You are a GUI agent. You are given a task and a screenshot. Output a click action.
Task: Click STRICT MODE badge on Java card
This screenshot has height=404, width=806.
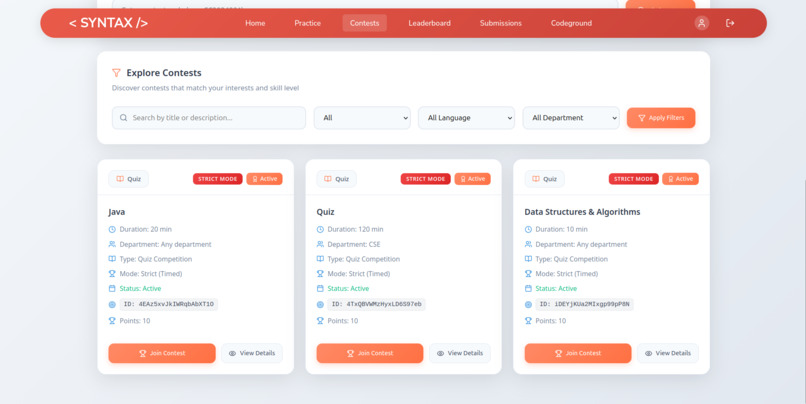[217, 179]
